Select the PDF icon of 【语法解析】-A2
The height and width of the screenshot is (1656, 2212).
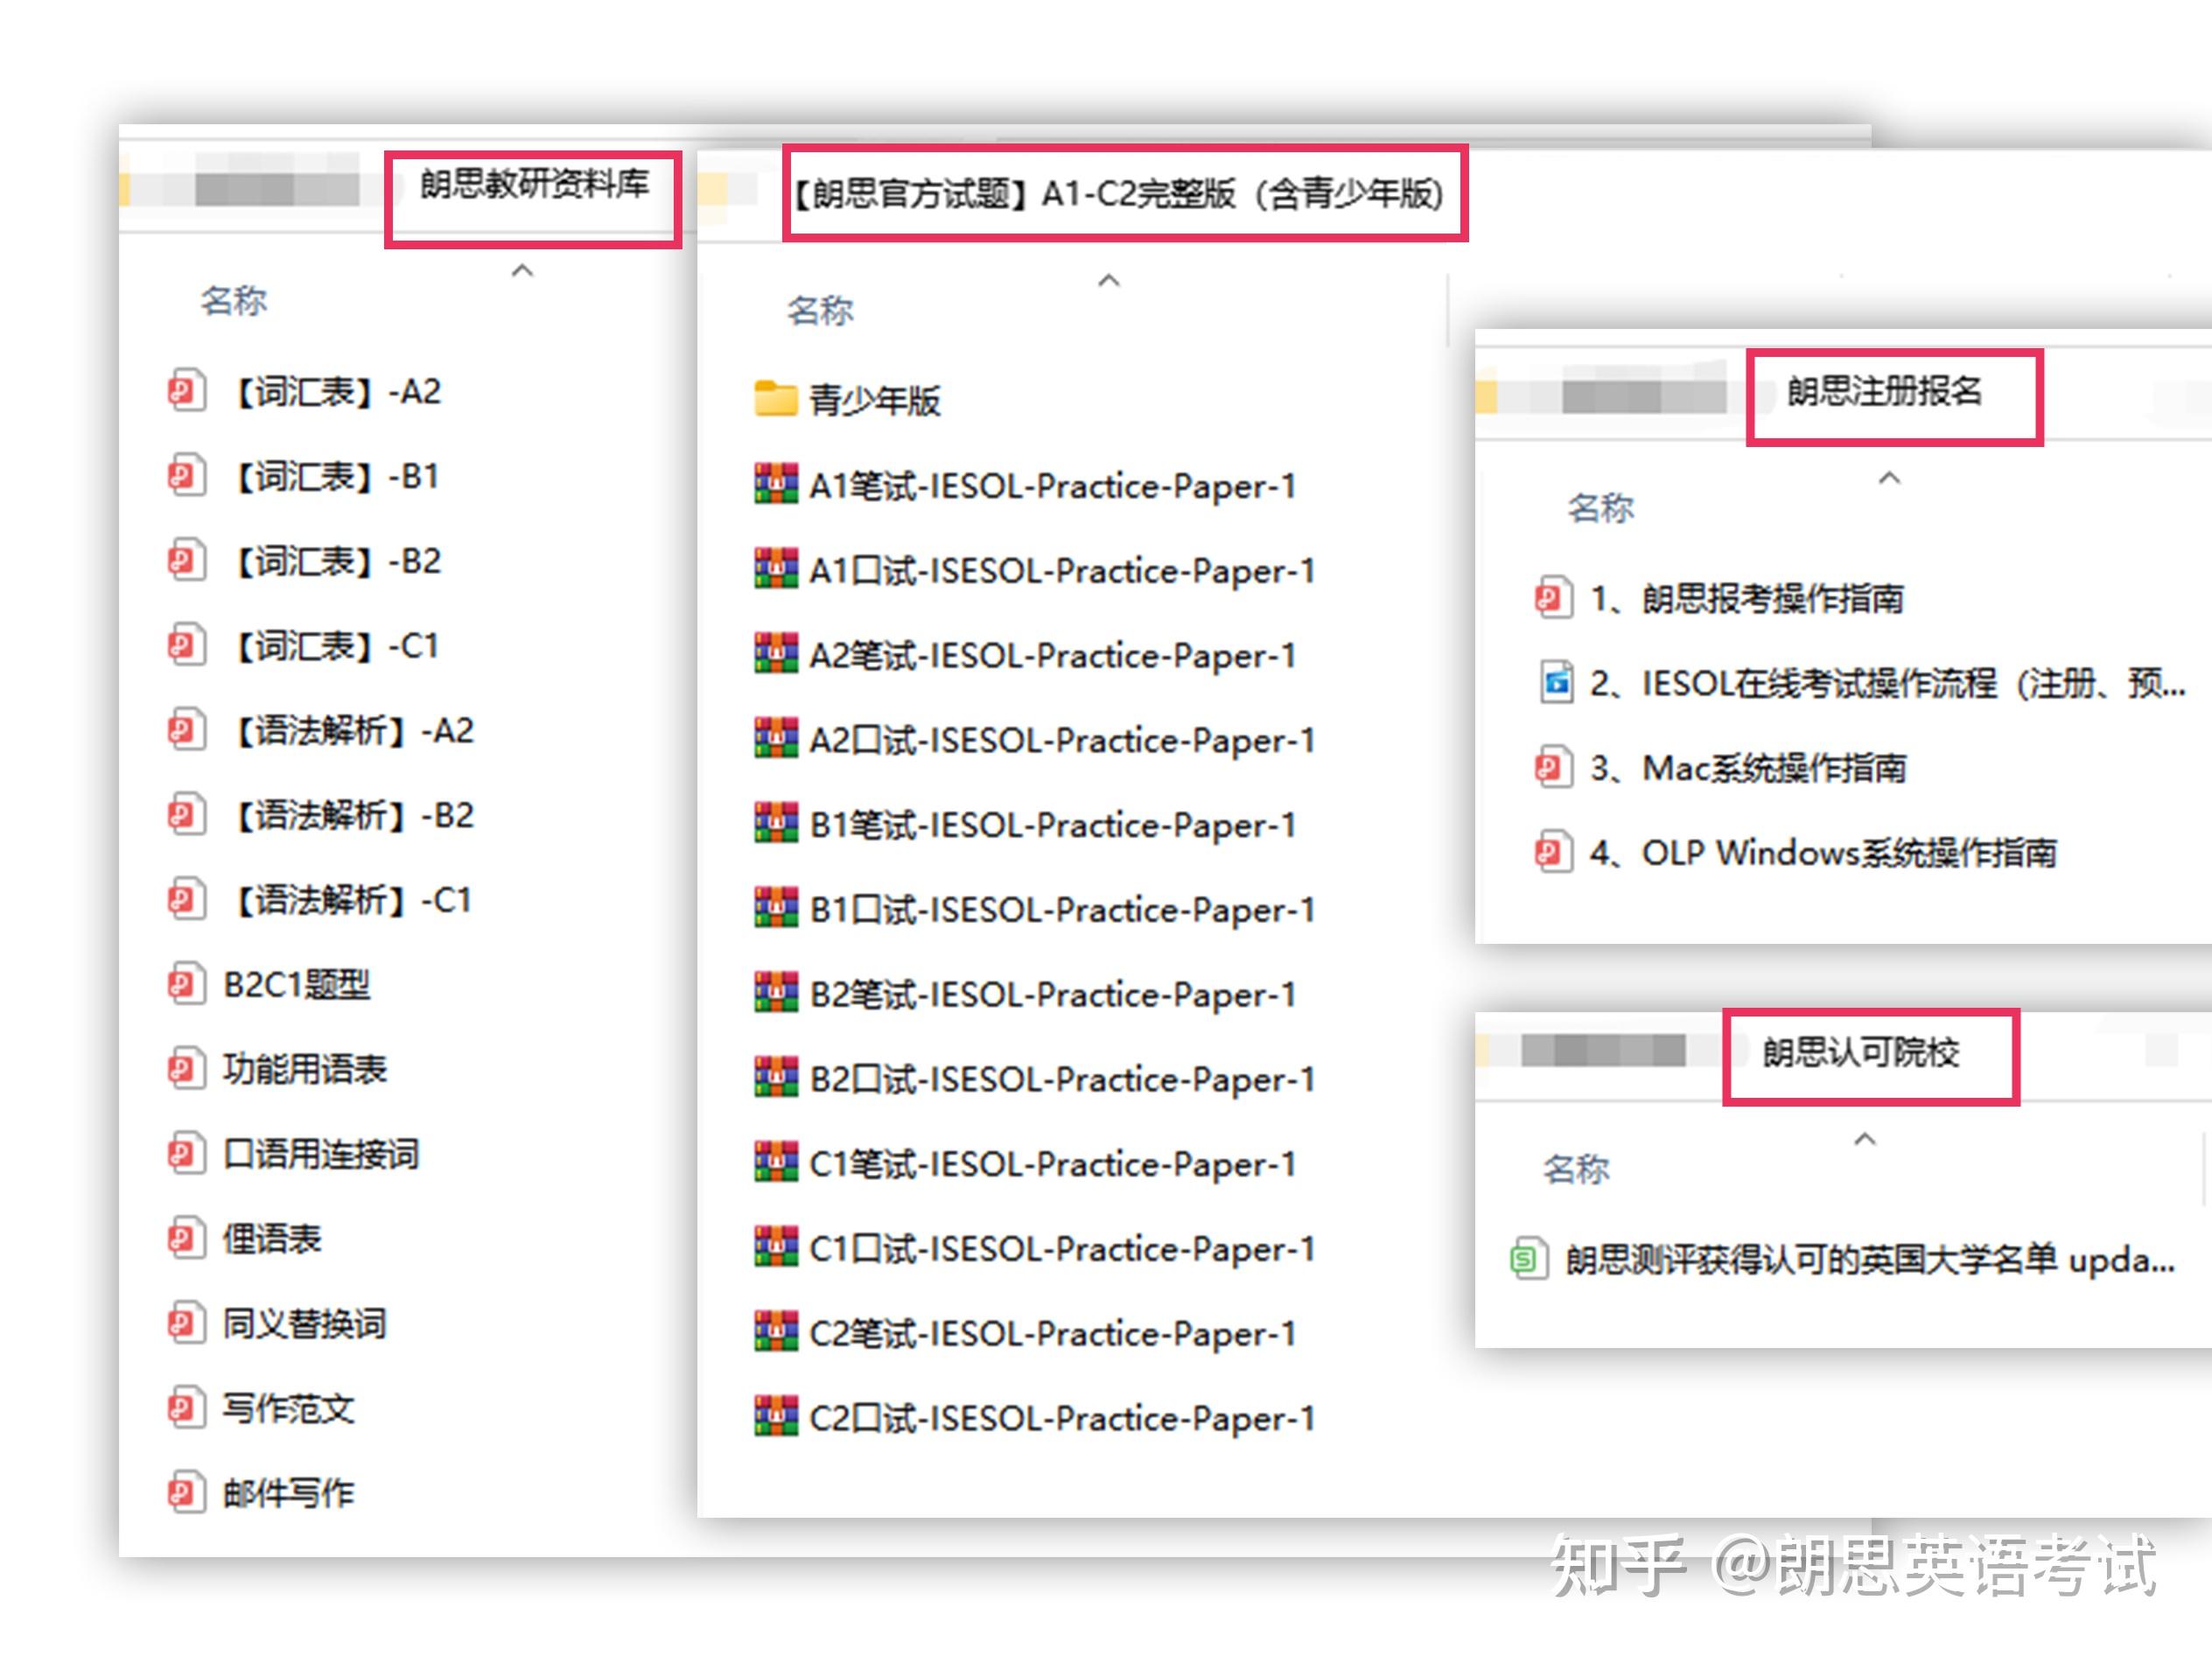coord(186,730)
